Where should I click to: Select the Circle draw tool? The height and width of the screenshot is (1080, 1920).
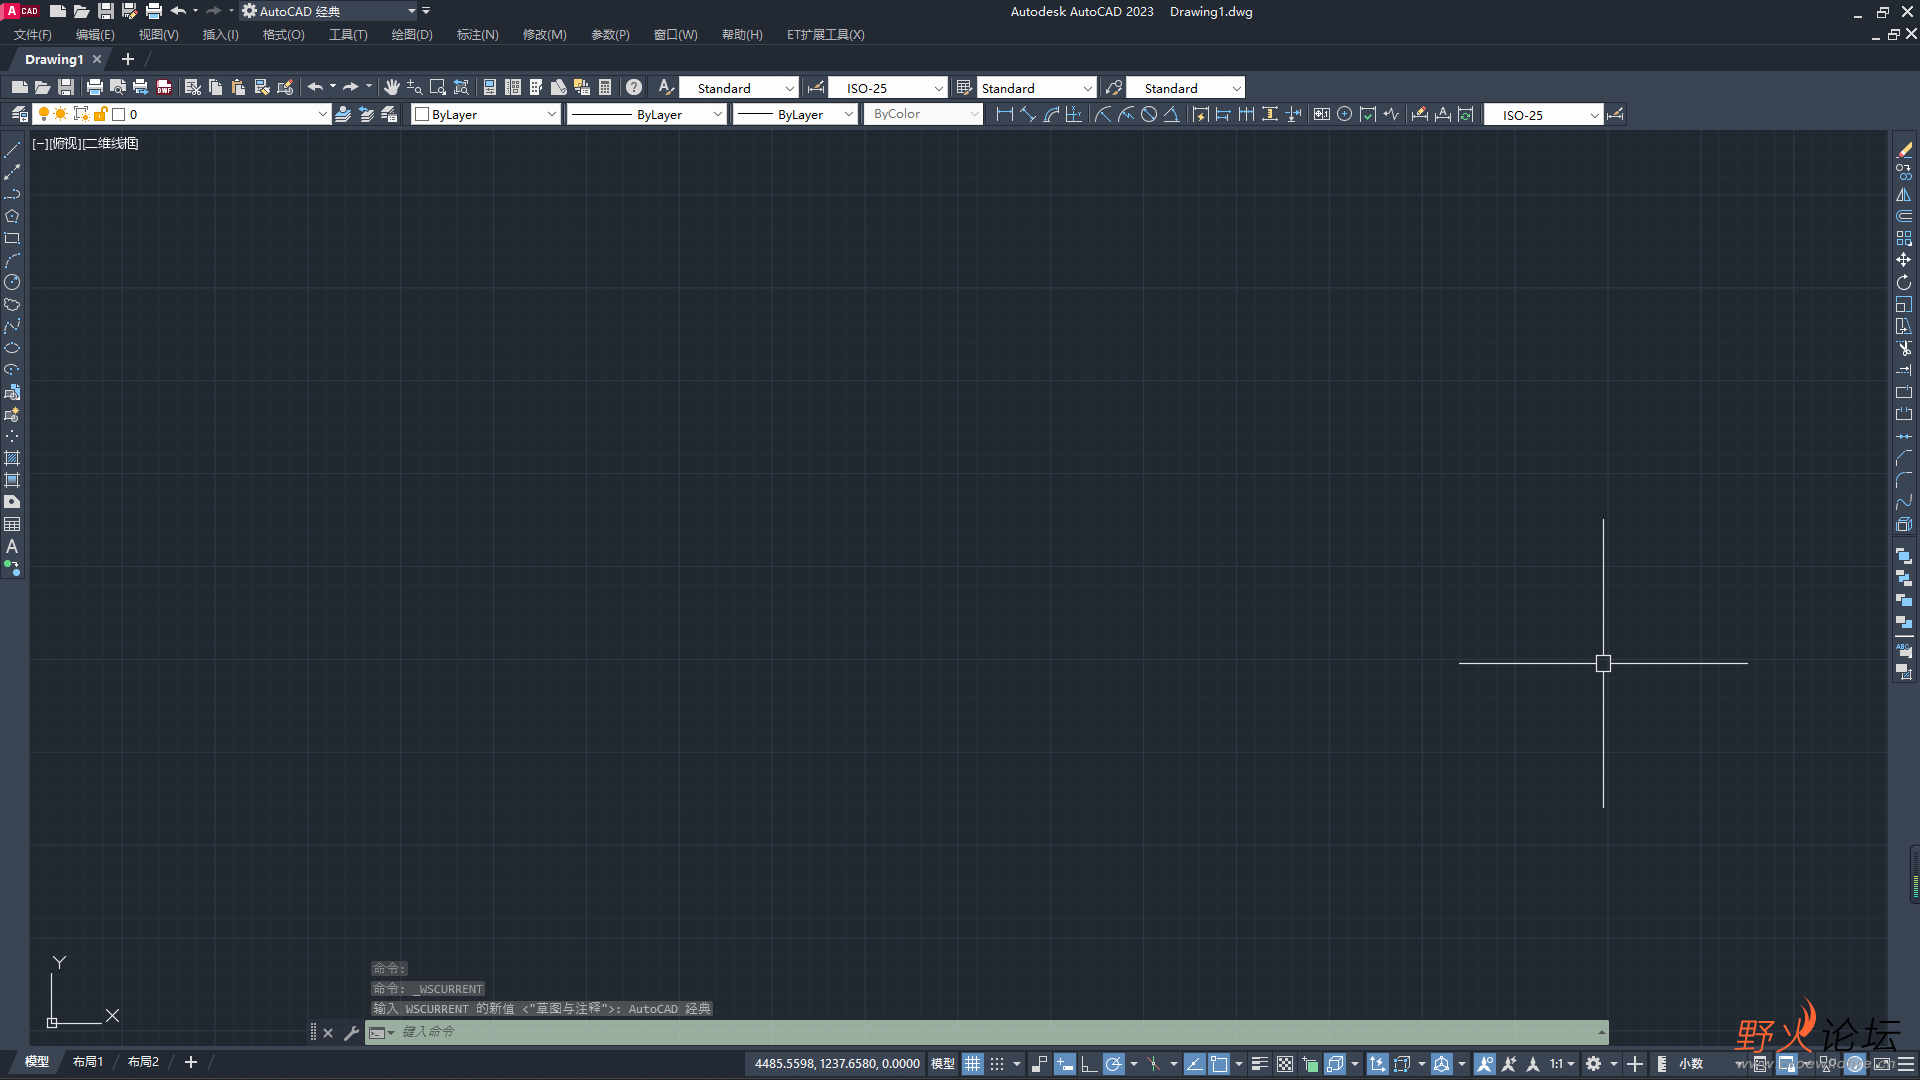12,282
